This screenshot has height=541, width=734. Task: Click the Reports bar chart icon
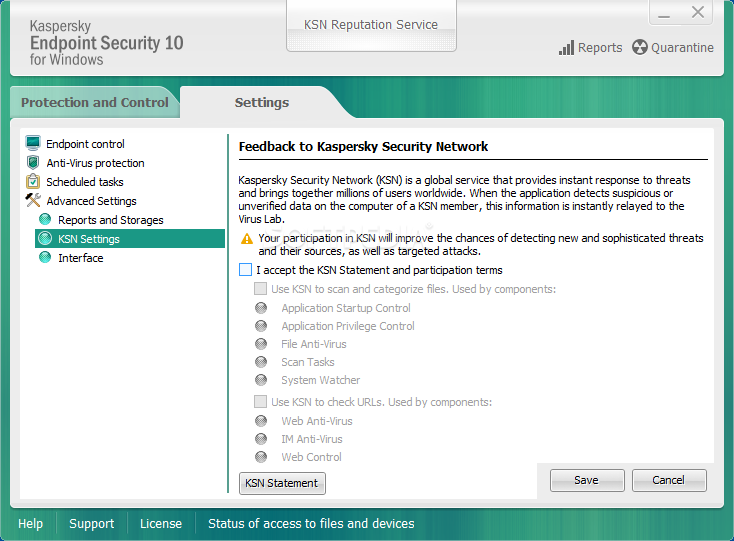566,47
